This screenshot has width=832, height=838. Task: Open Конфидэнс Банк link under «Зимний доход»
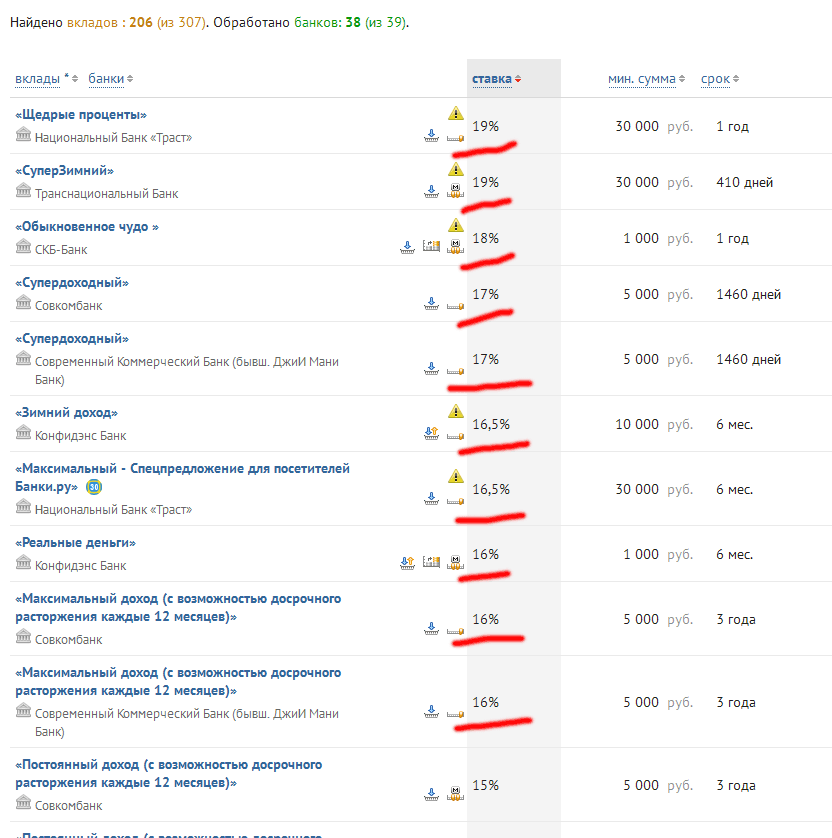(x=80, y=436)
